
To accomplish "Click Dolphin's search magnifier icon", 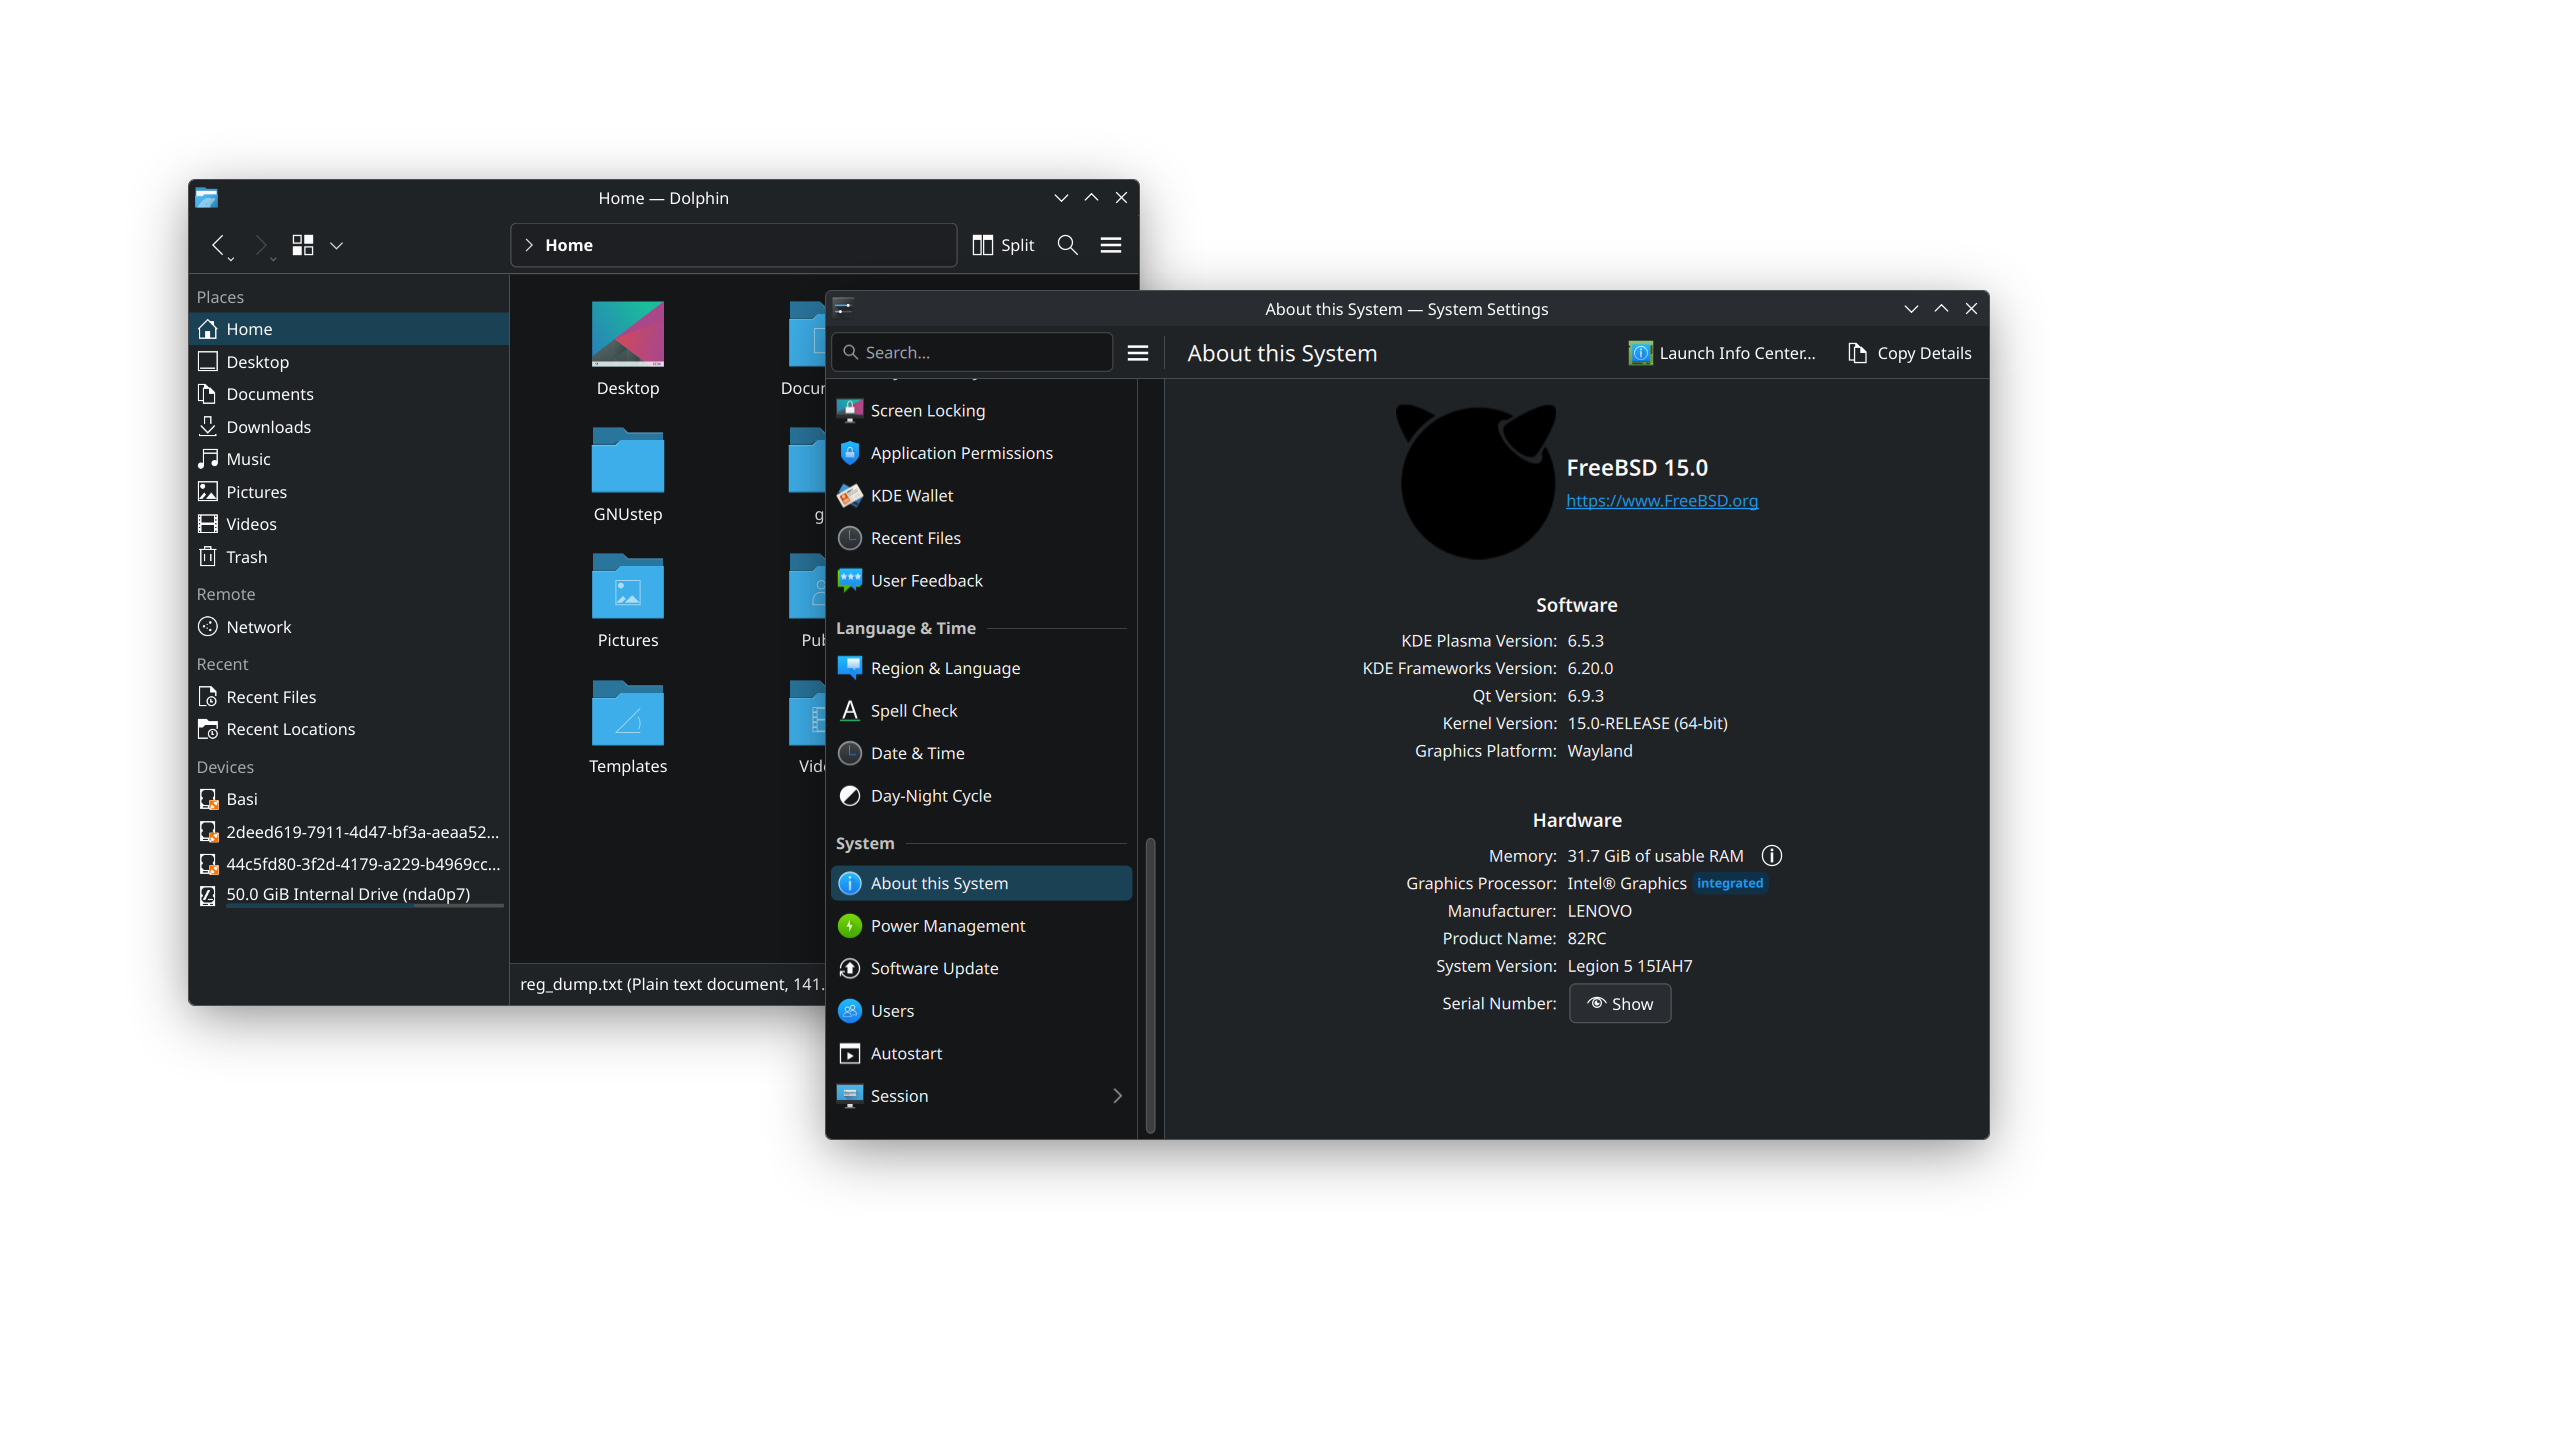I will click(1067, 245).
